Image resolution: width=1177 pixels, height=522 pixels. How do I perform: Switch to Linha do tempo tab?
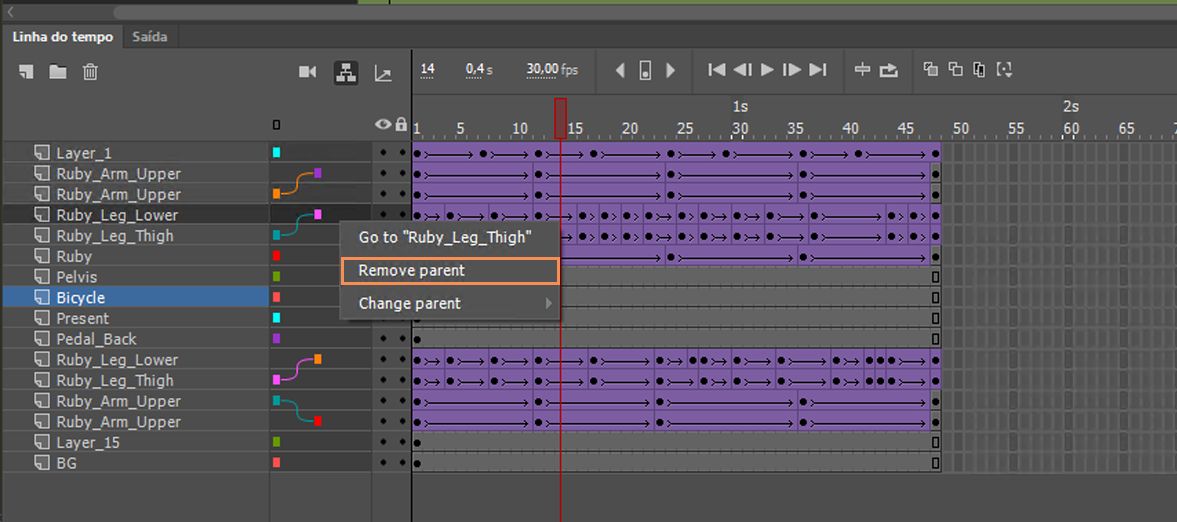pyautogui.click(x=62, y=37)
